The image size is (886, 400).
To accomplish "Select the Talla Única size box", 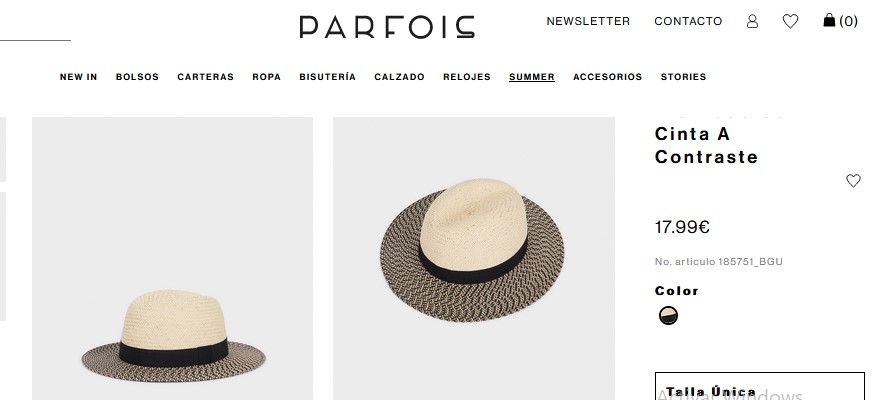I will (x=760, y=386).
